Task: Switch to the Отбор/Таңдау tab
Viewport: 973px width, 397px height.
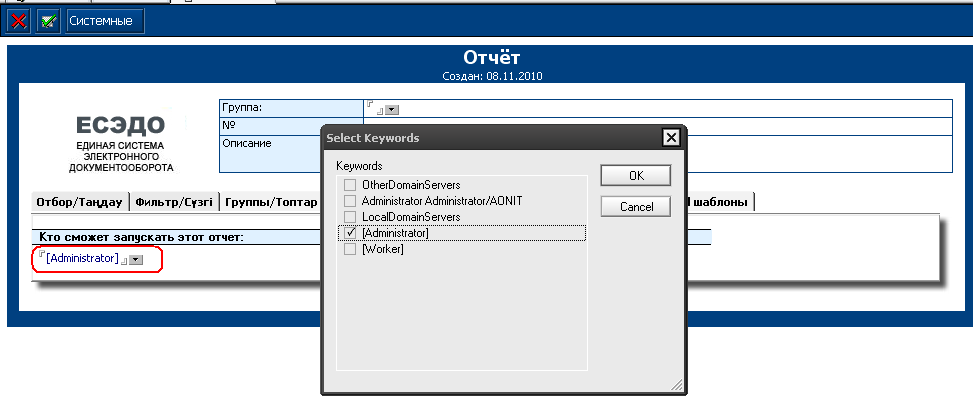Action: coord(79,202)
